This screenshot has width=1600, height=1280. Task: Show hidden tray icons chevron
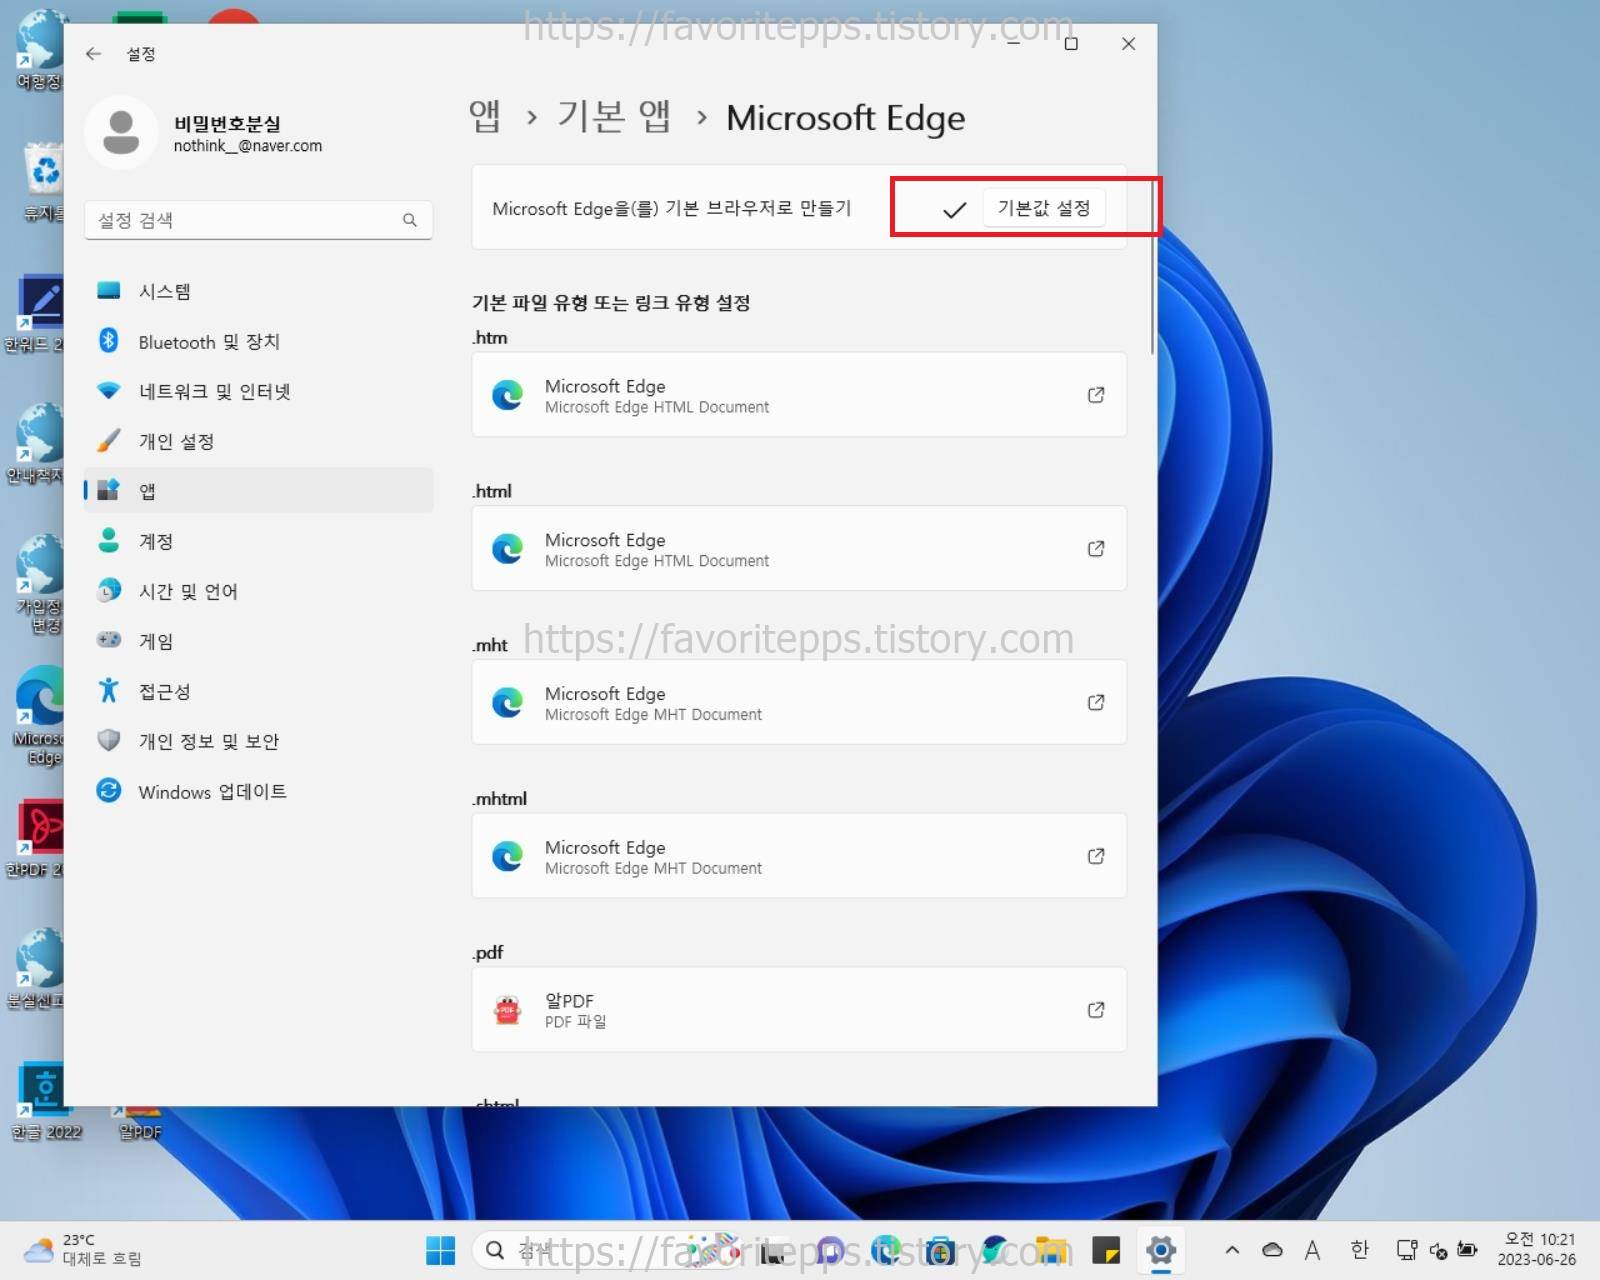1232,1250
